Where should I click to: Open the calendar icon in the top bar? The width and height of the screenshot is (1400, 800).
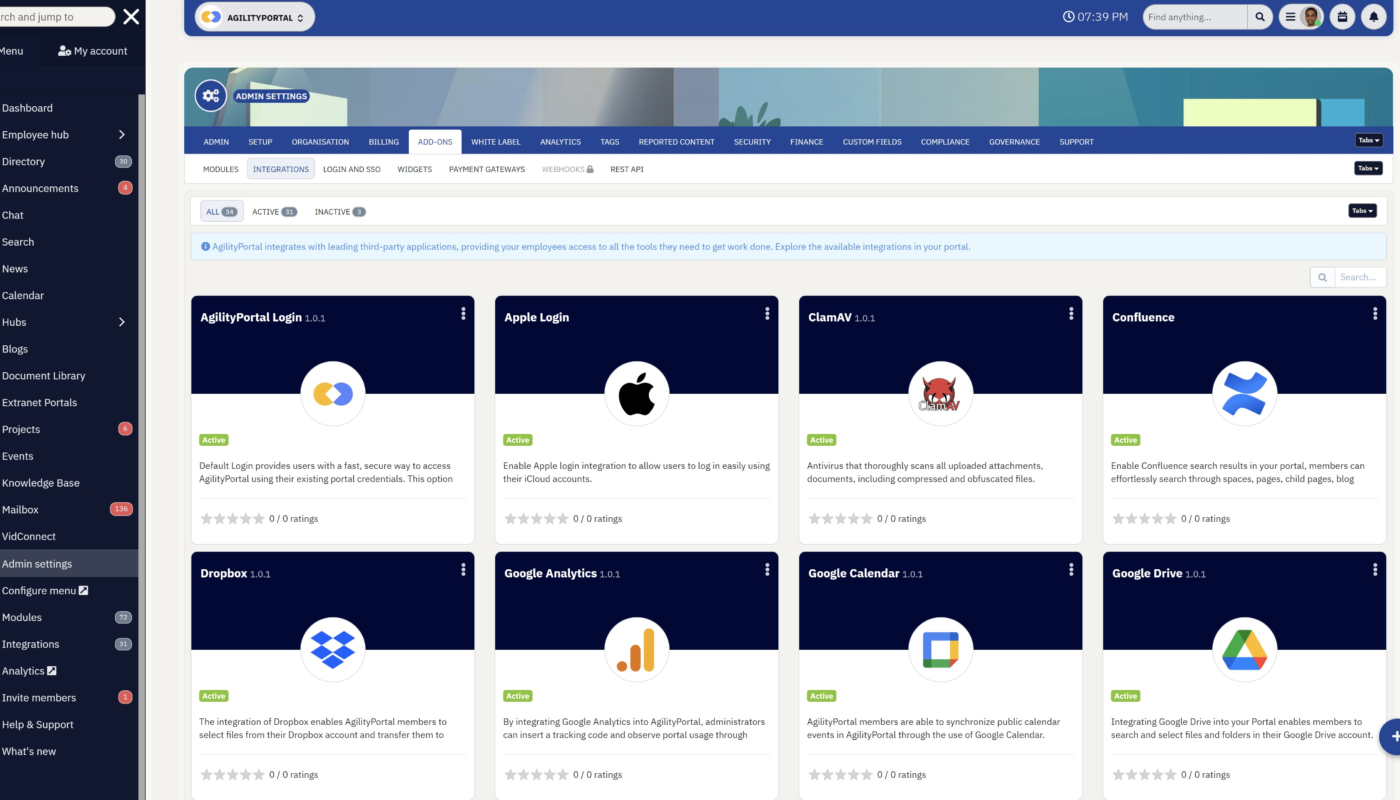point(1343,17)
